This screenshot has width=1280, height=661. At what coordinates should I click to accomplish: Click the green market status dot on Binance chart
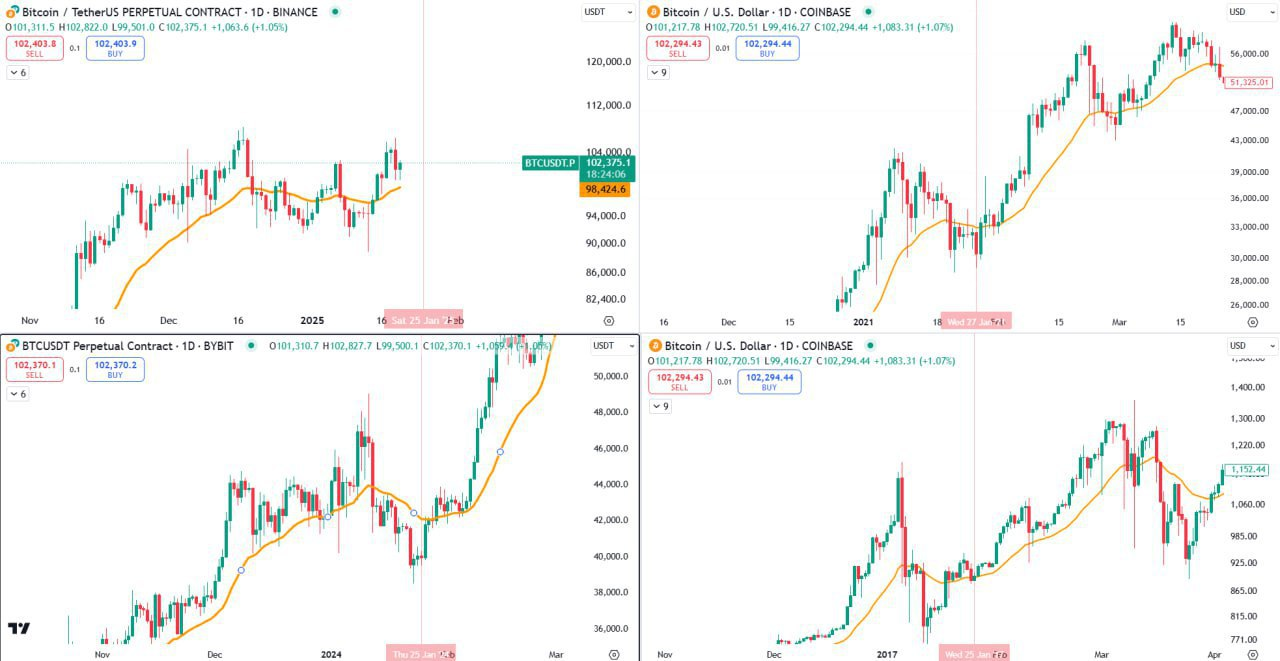(x=334, y=12)
